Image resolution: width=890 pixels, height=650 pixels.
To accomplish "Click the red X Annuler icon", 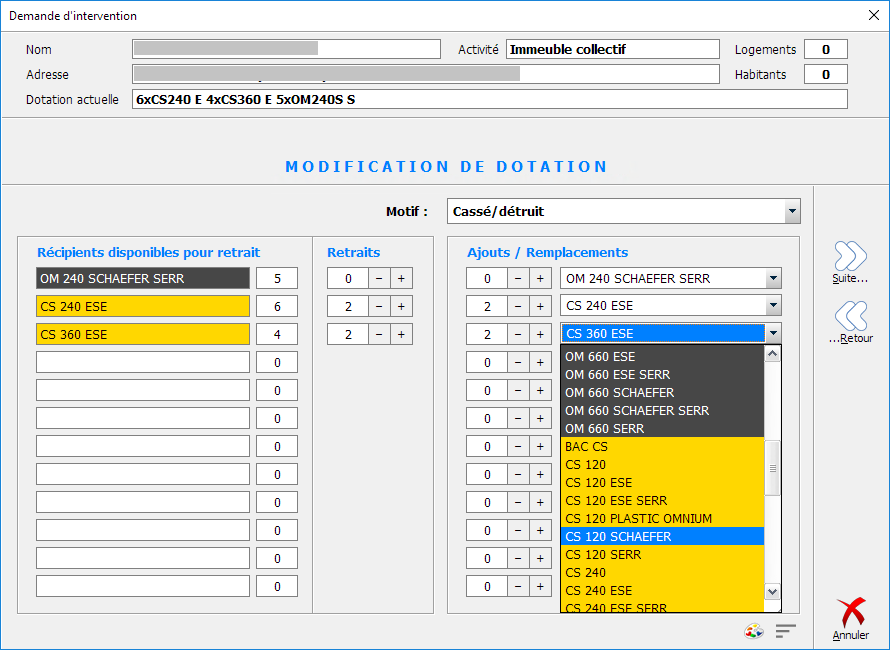I will point(850,613).
